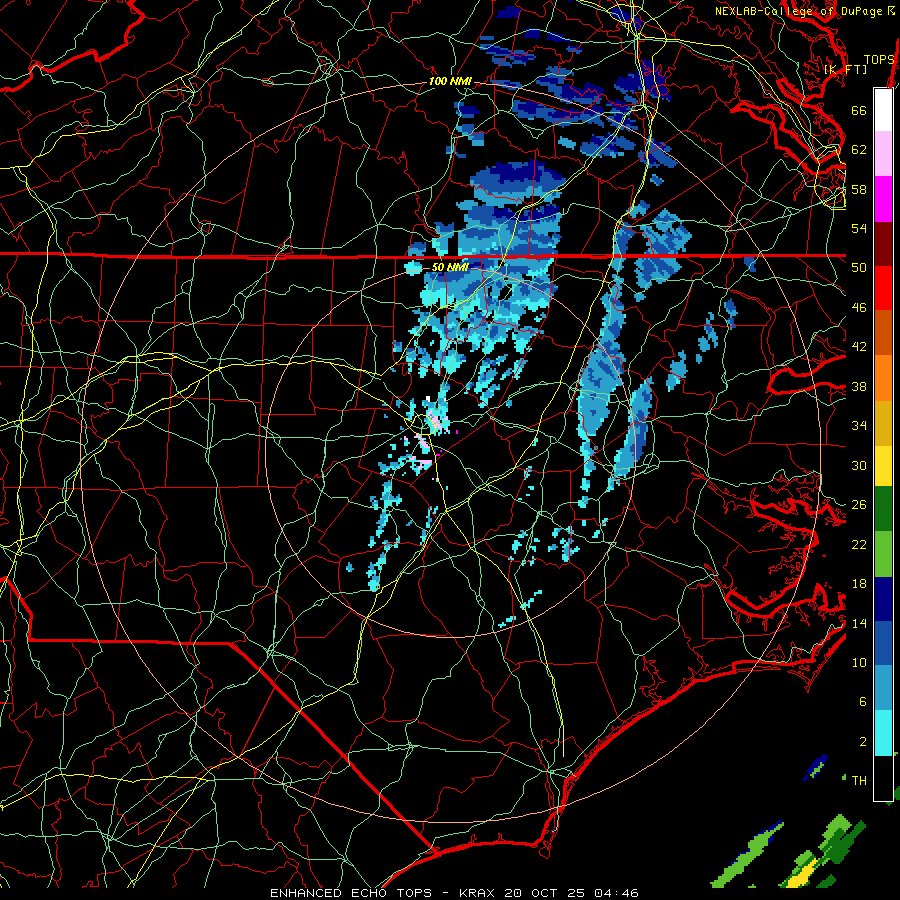Click the light blue legend segment below 10

point(883,688)
